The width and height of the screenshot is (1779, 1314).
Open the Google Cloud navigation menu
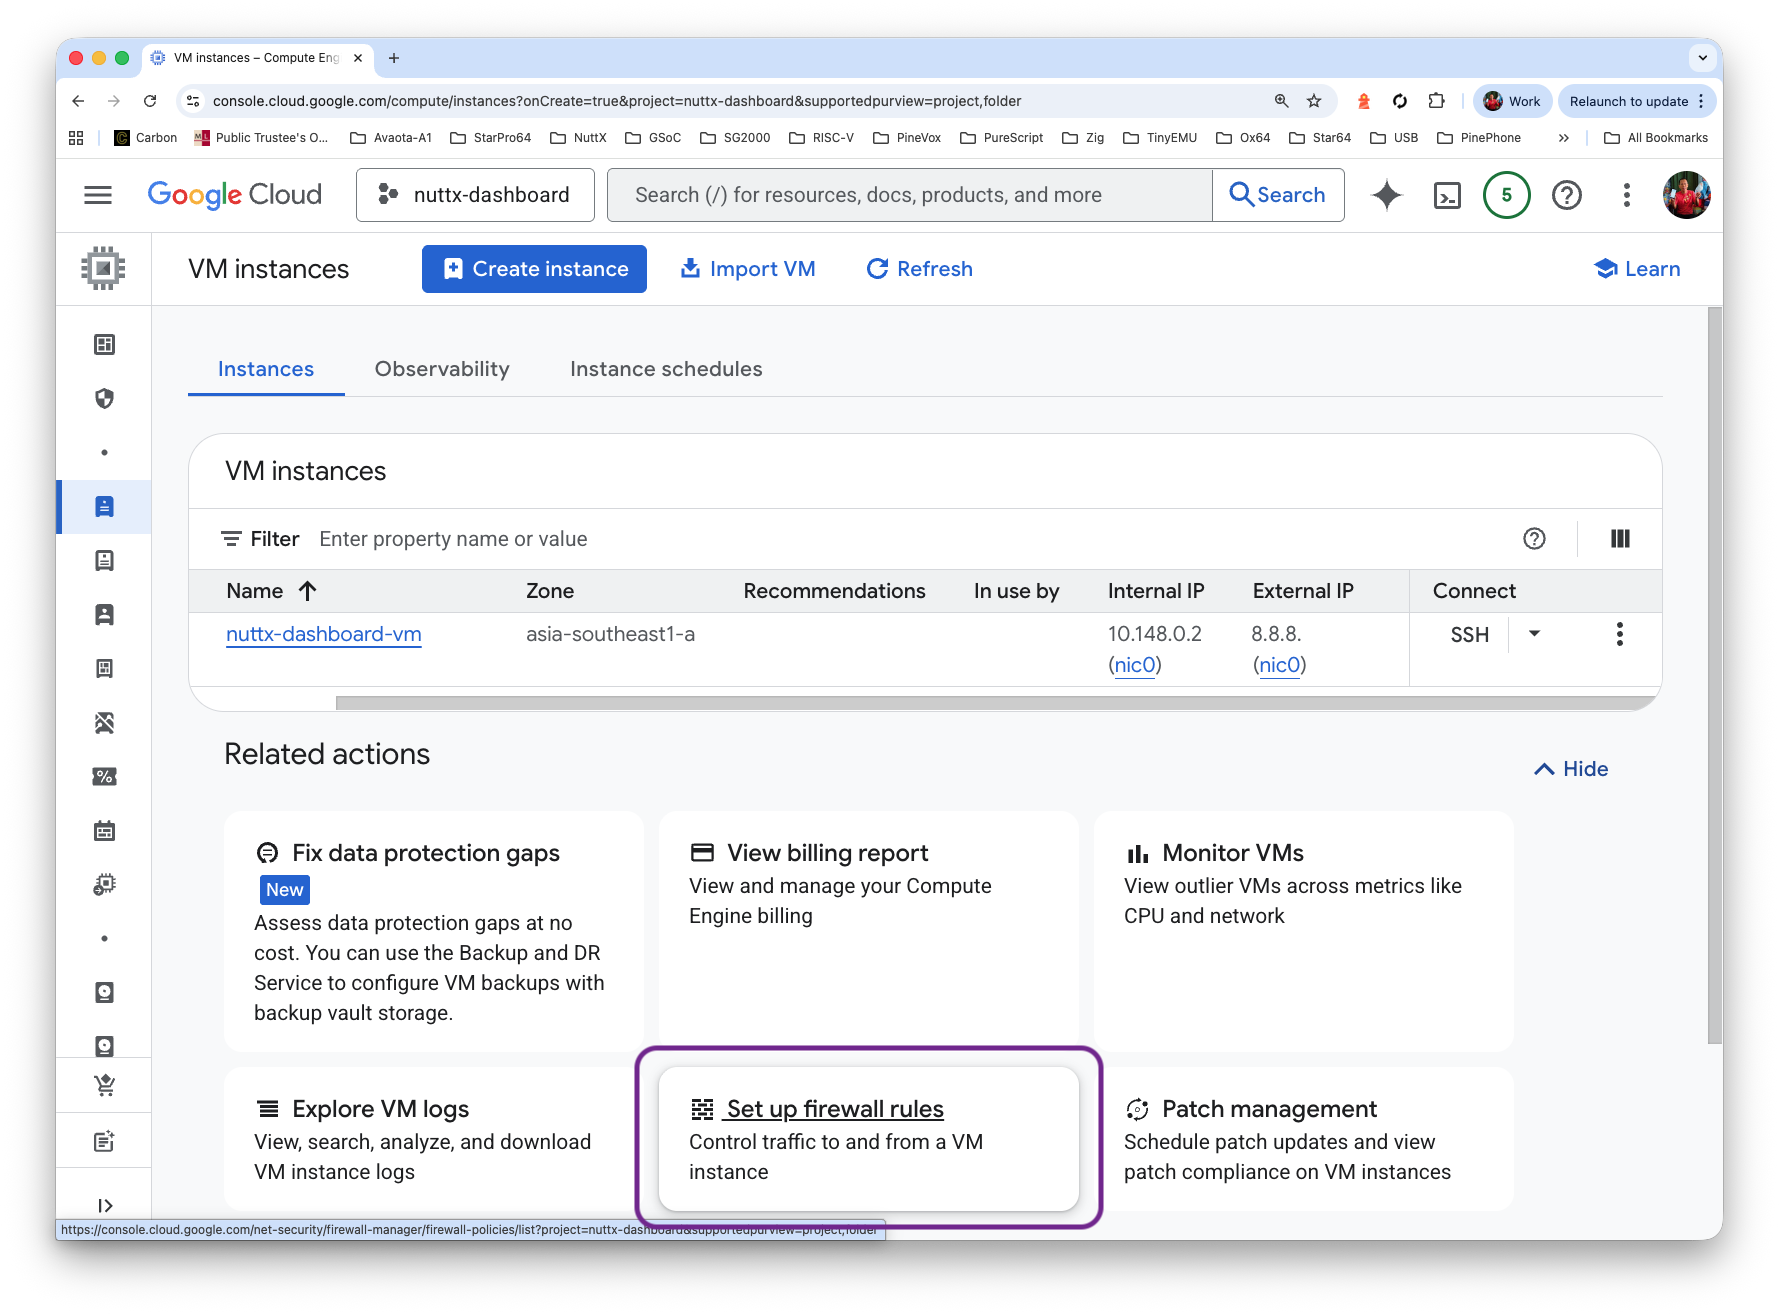coord(97,195)
